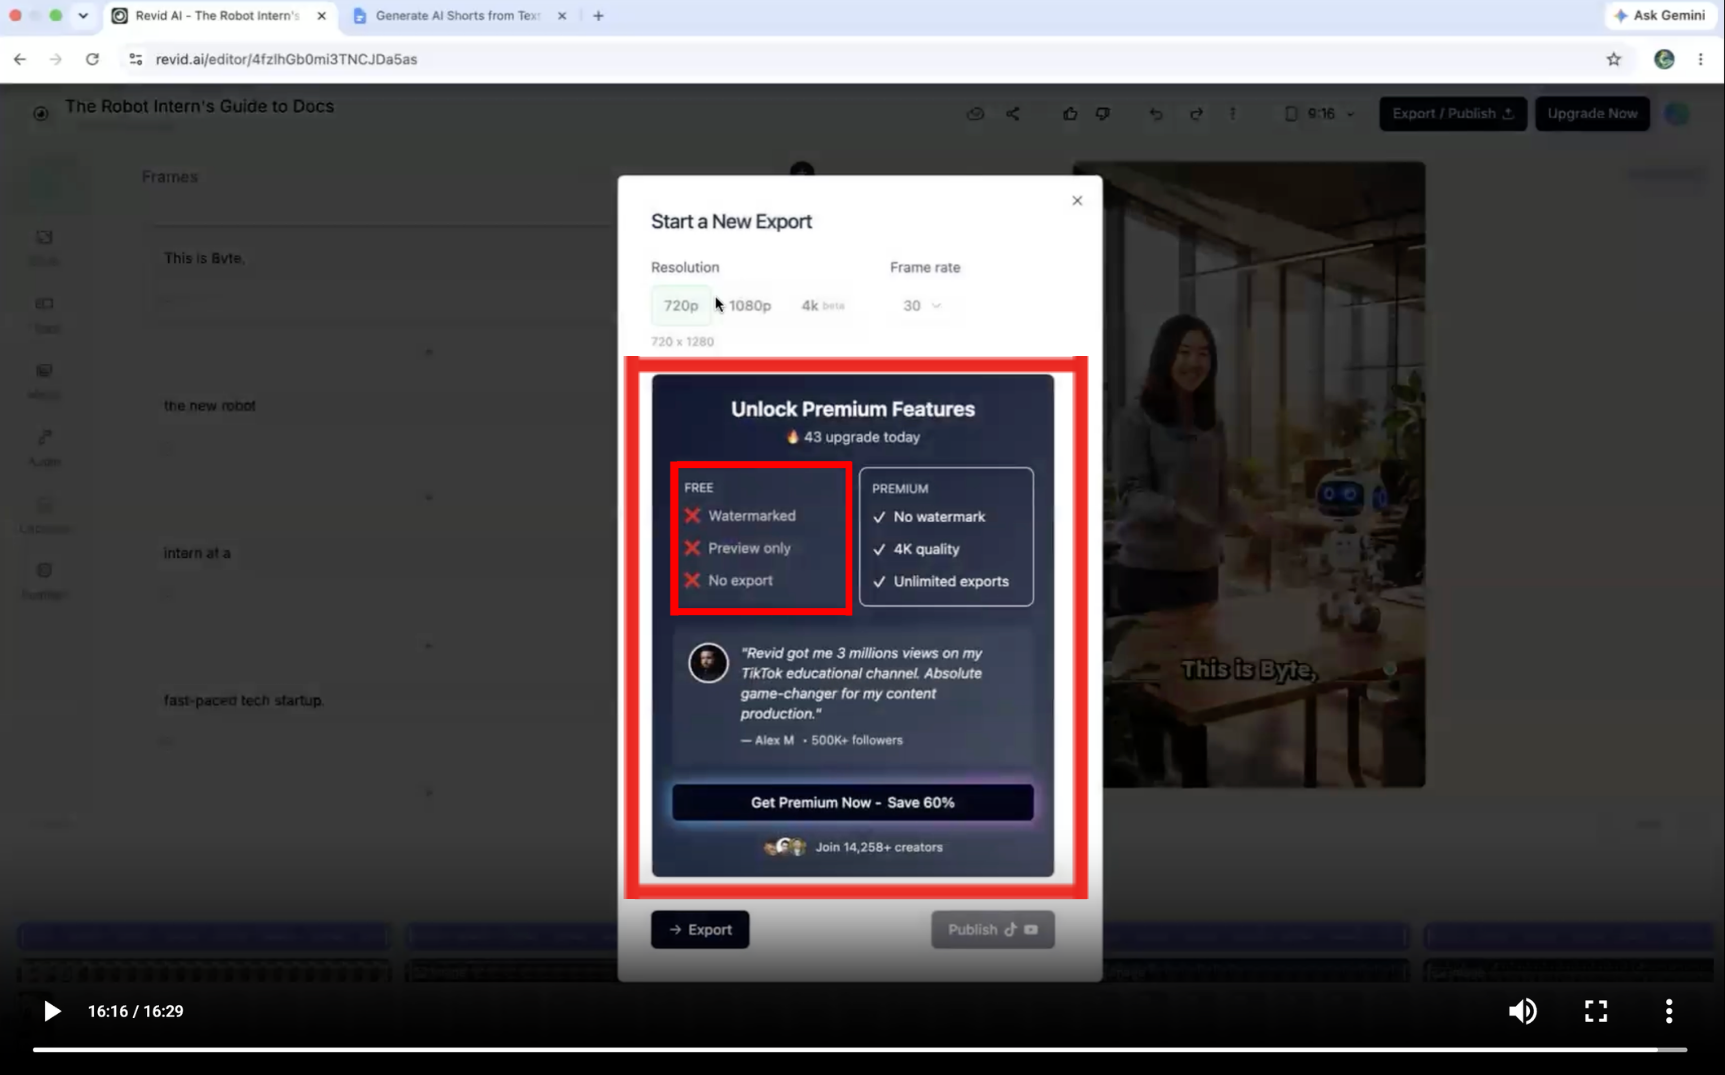Click the Upgrade Now button
The image size is (1725, 1075).
1592,114
